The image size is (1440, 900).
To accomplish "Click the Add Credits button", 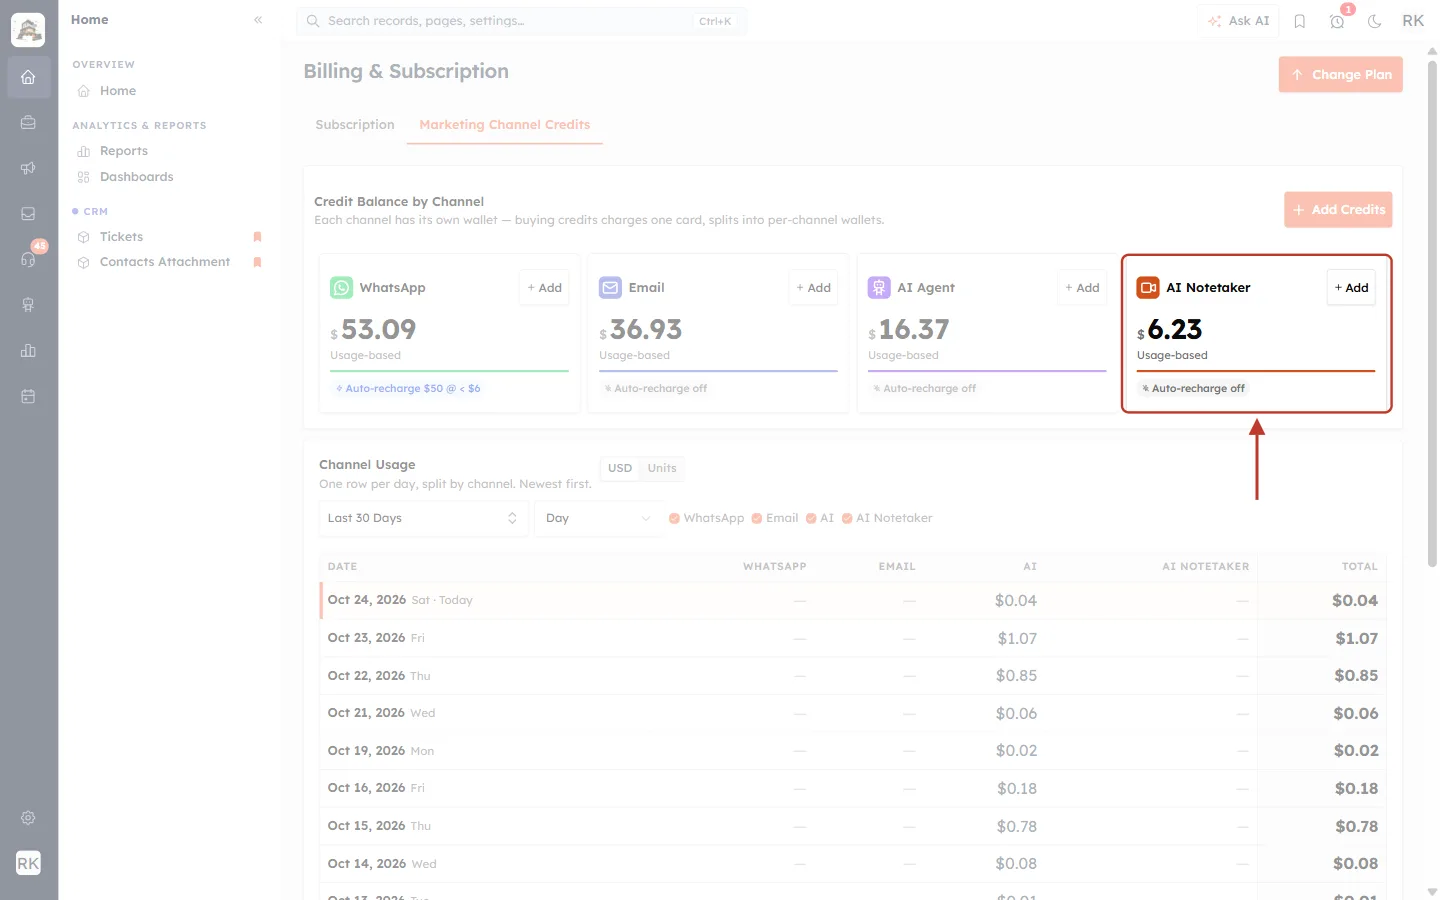I will [x=1338, y=210].
